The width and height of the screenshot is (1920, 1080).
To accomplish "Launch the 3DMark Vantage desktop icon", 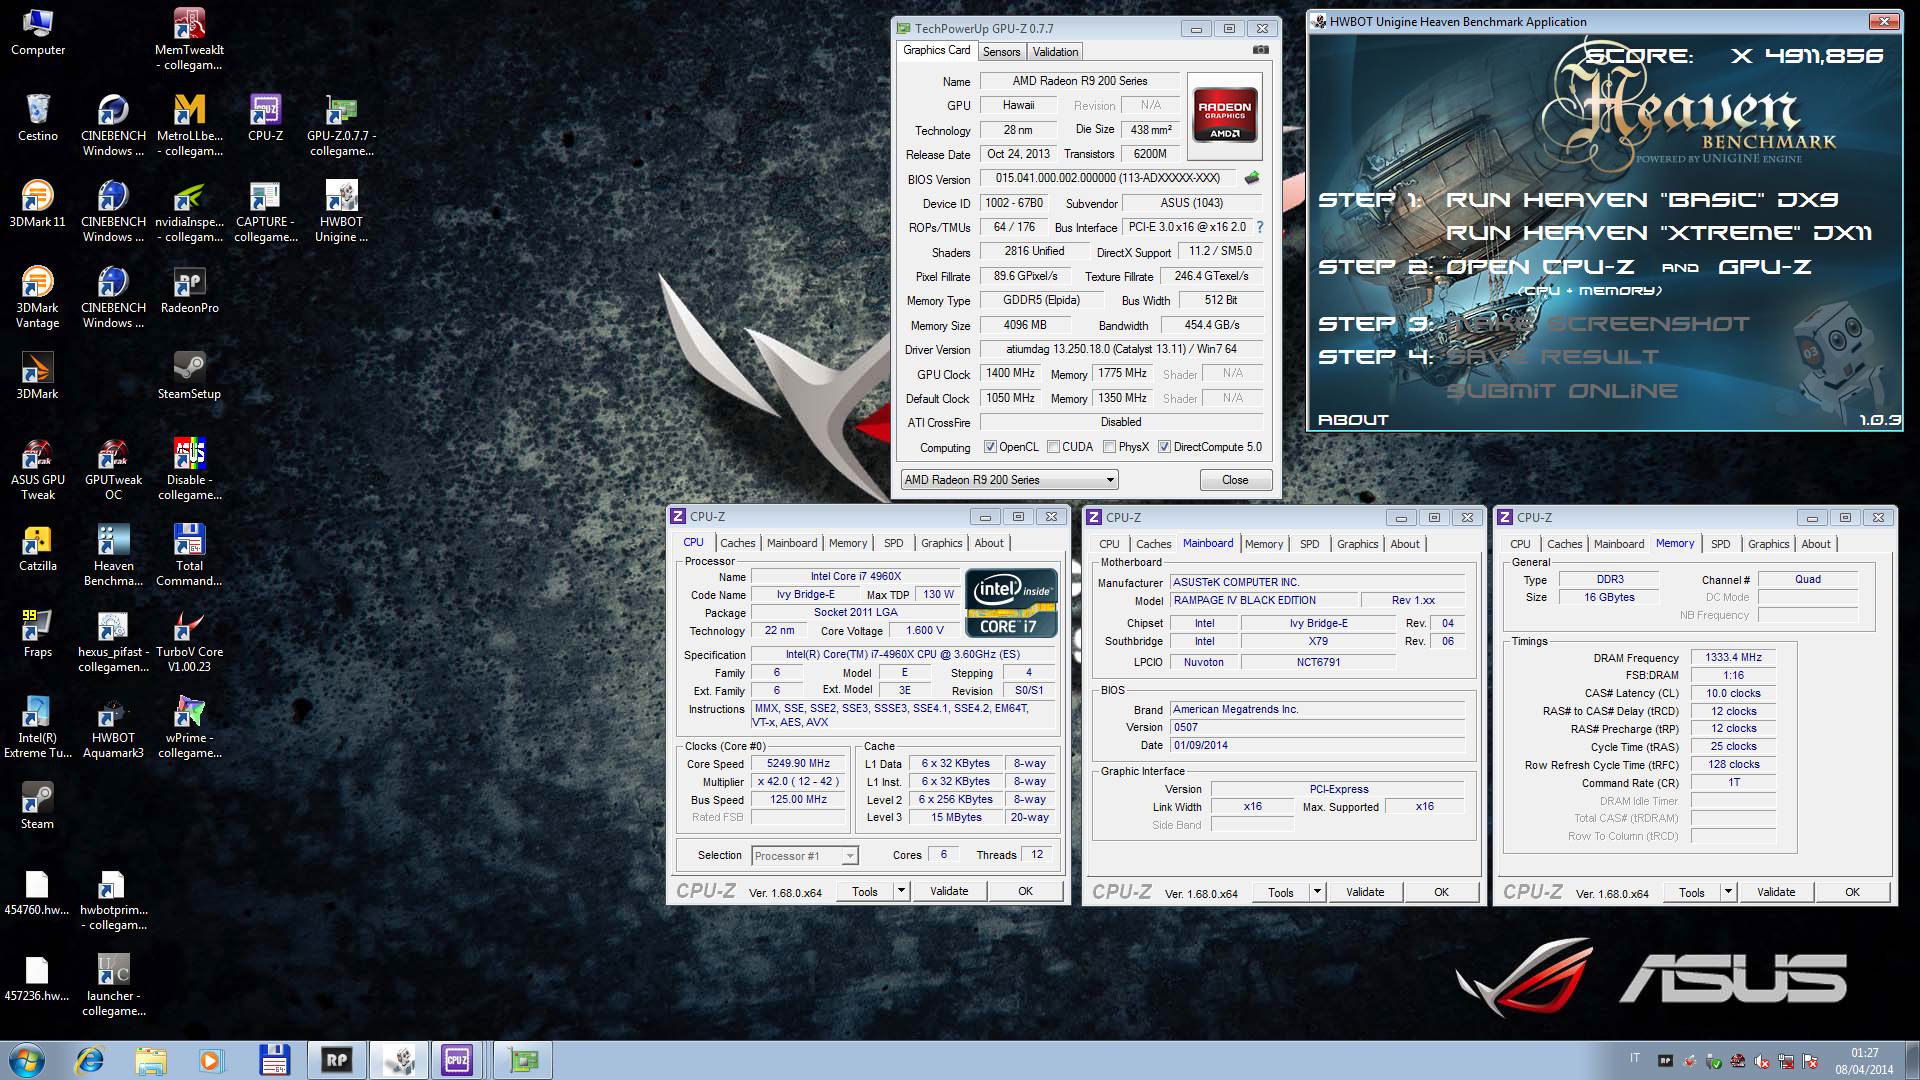I will click(x=37, y=297).
